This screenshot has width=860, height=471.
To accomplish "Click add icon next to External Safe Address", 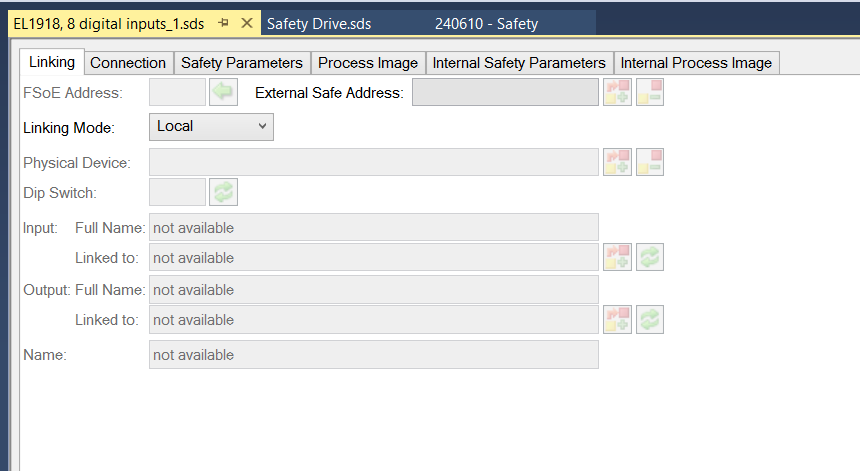I will [617, 93].
